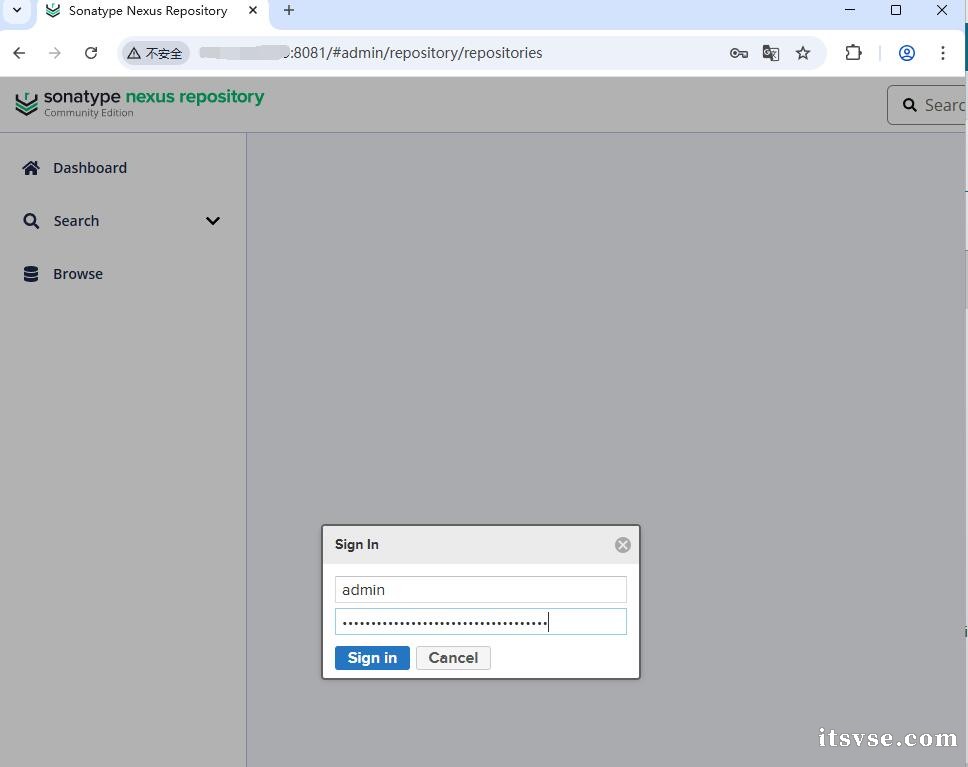Open the not secure site info badge

[x=154, y=53]
